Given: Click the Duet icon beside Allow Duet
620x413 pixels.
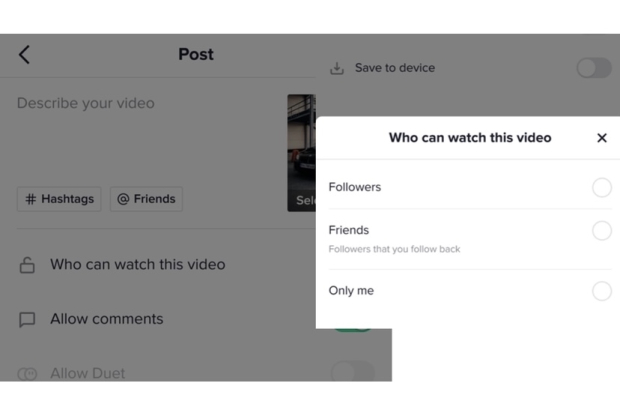Looking at the screenshot, I should [x=27, y=374].
